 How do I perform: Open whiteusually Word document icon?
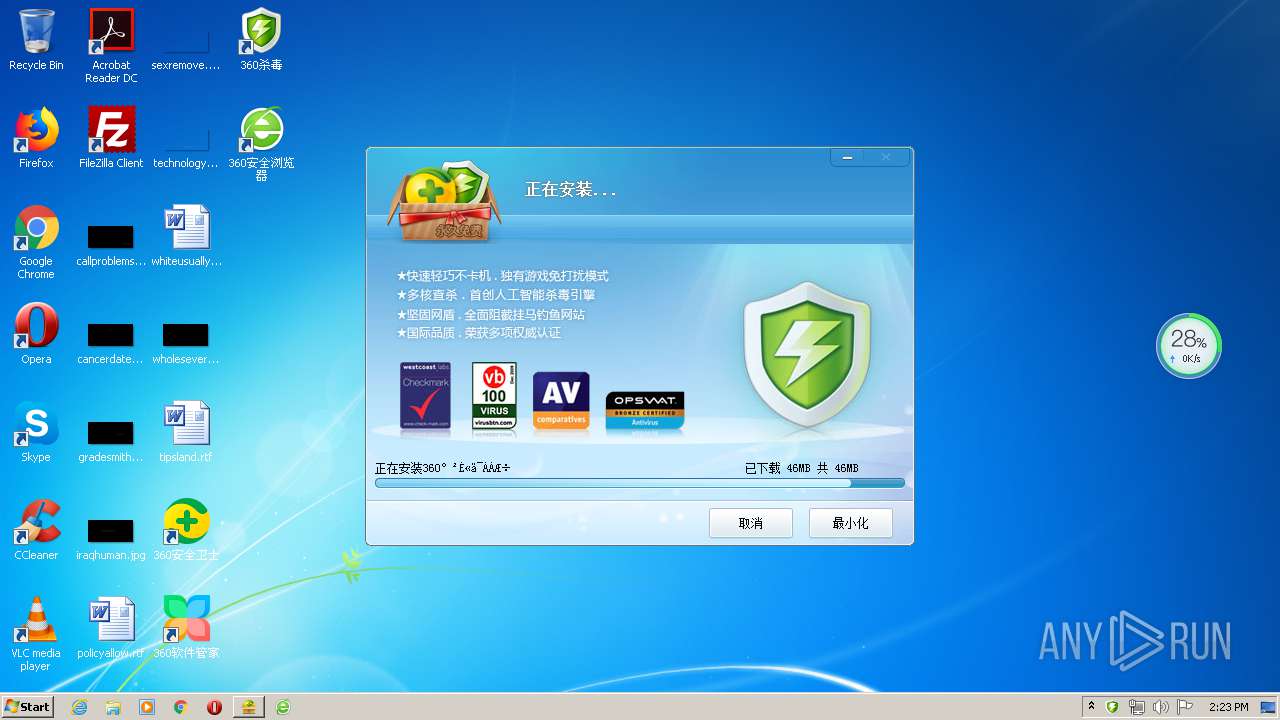[x=186, y=236]
